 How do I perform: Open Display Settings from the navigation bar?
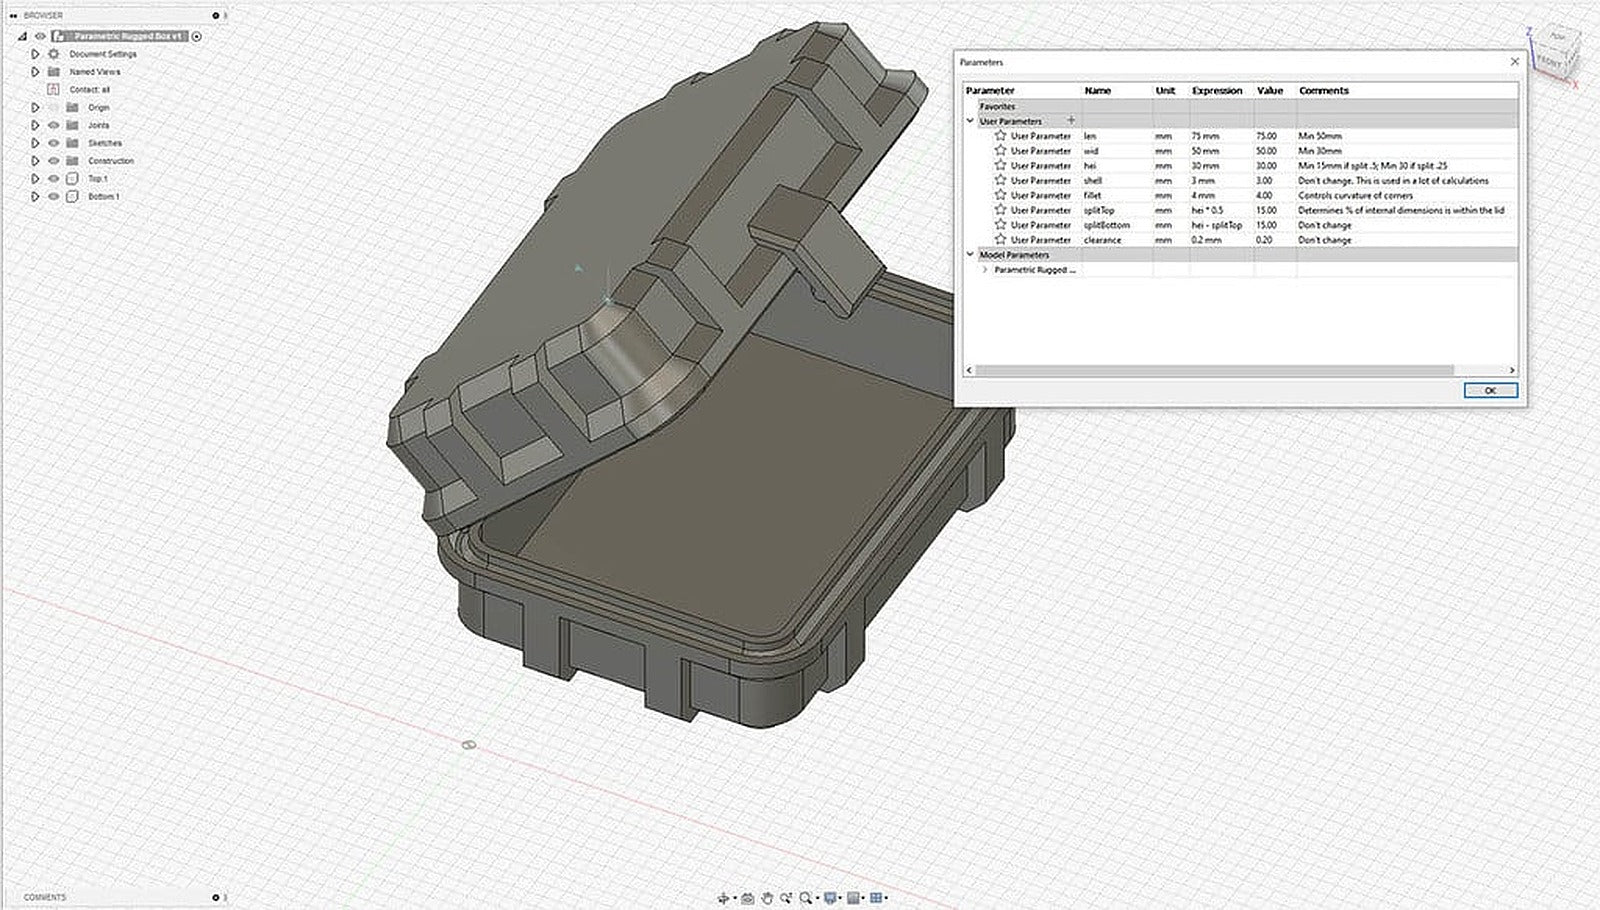830,895
